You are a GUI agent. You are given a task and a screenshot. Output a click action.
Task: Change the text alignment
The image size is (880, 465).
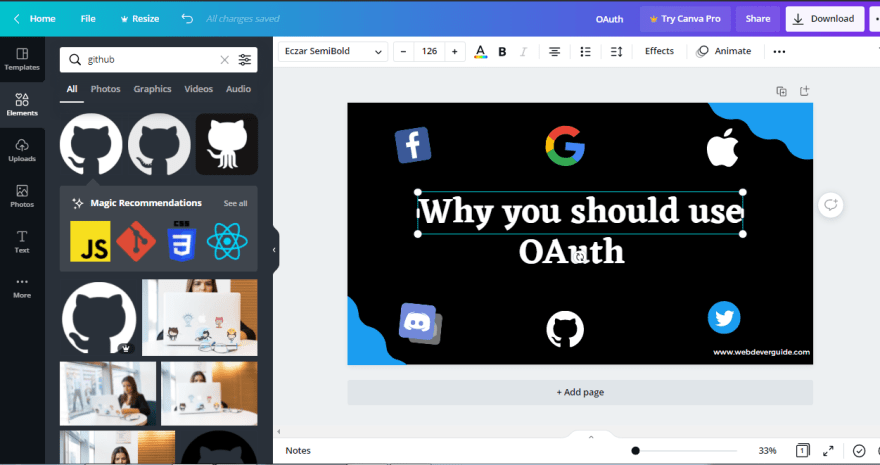click(554, 52)
